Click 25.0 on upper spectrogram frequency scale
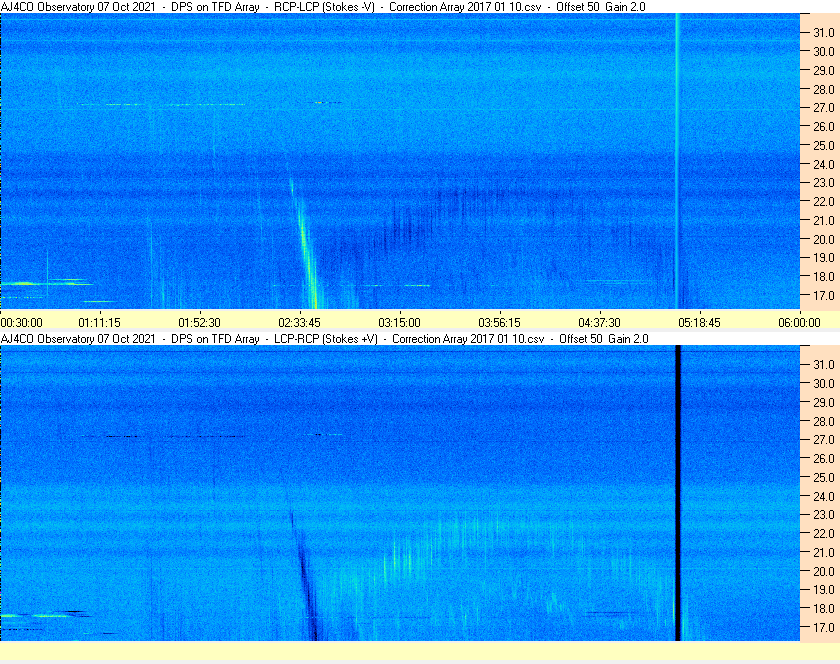The width and height of the screenshot is (840, 664). tap(824, 145)
